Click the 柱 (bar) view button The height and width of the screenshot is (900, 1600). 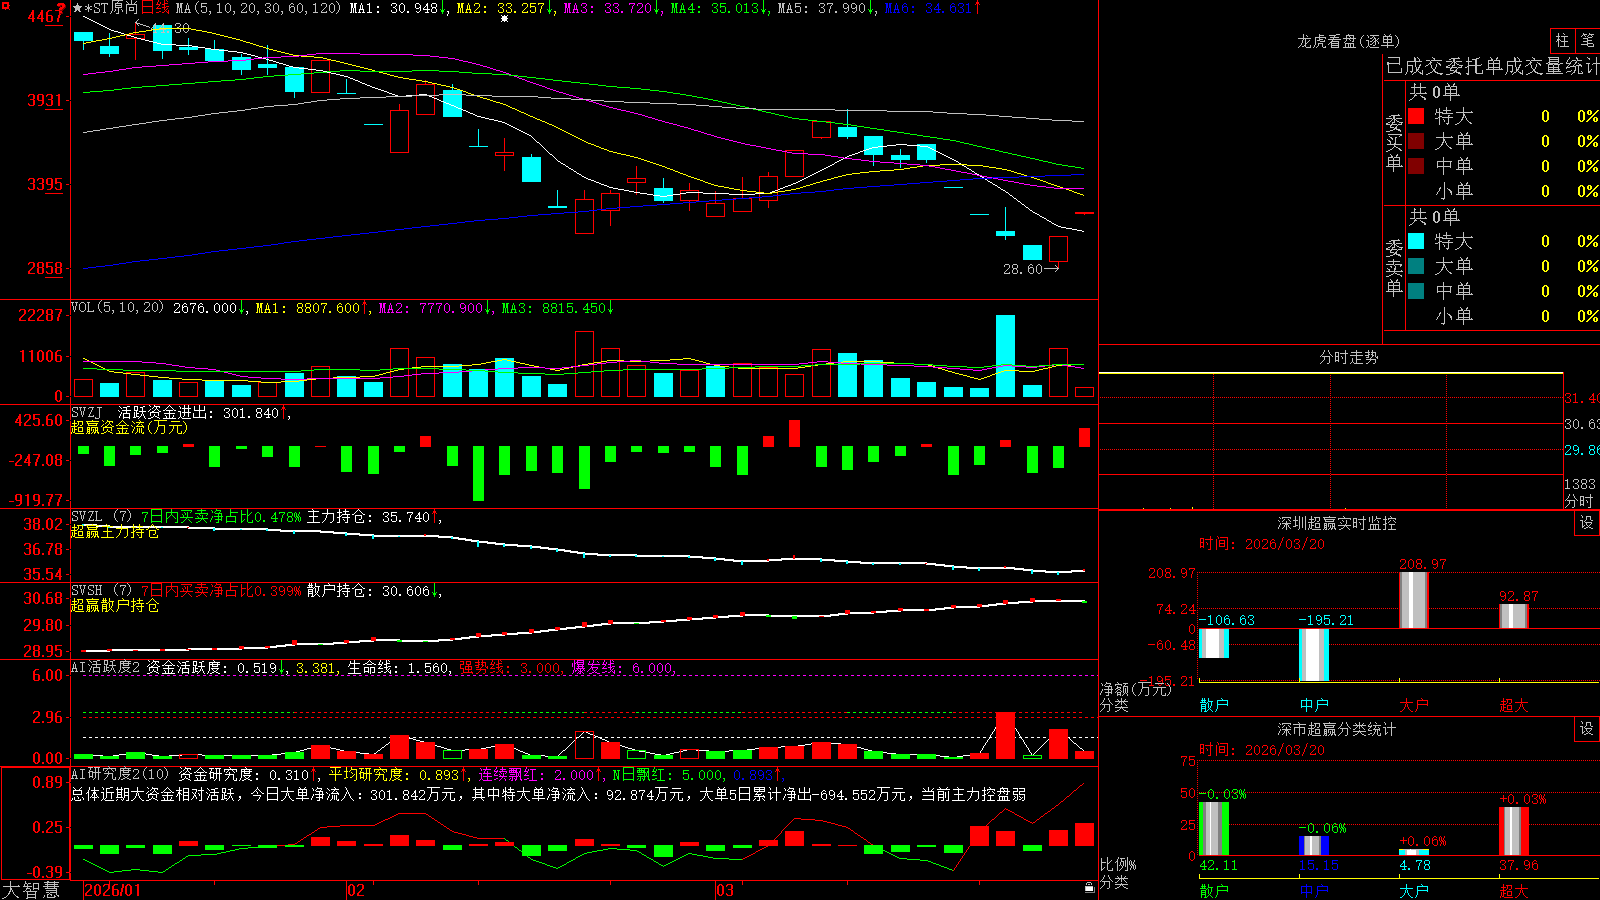pos(1562,40)
